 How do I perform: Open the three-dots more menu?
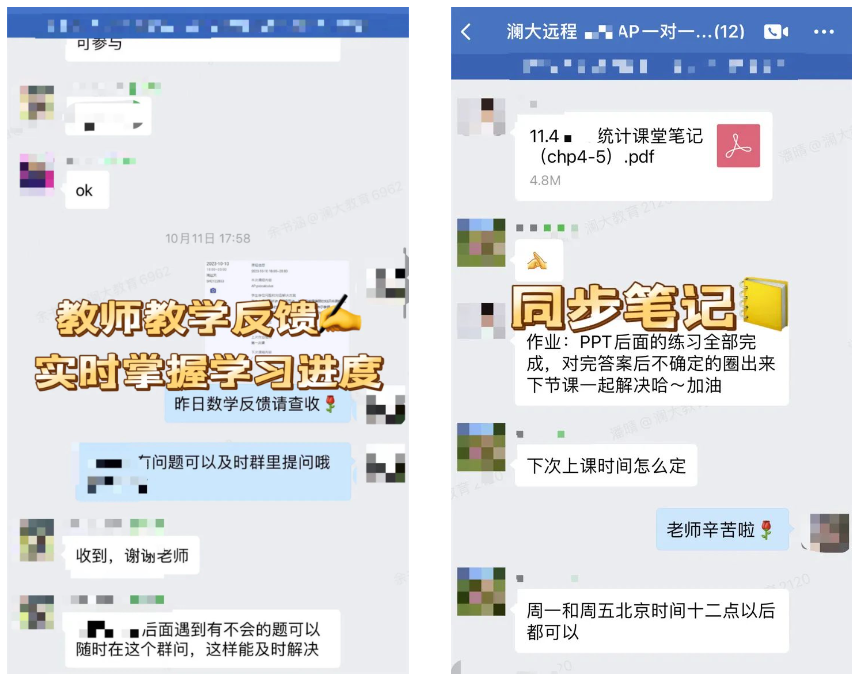[x=824, y=32]
